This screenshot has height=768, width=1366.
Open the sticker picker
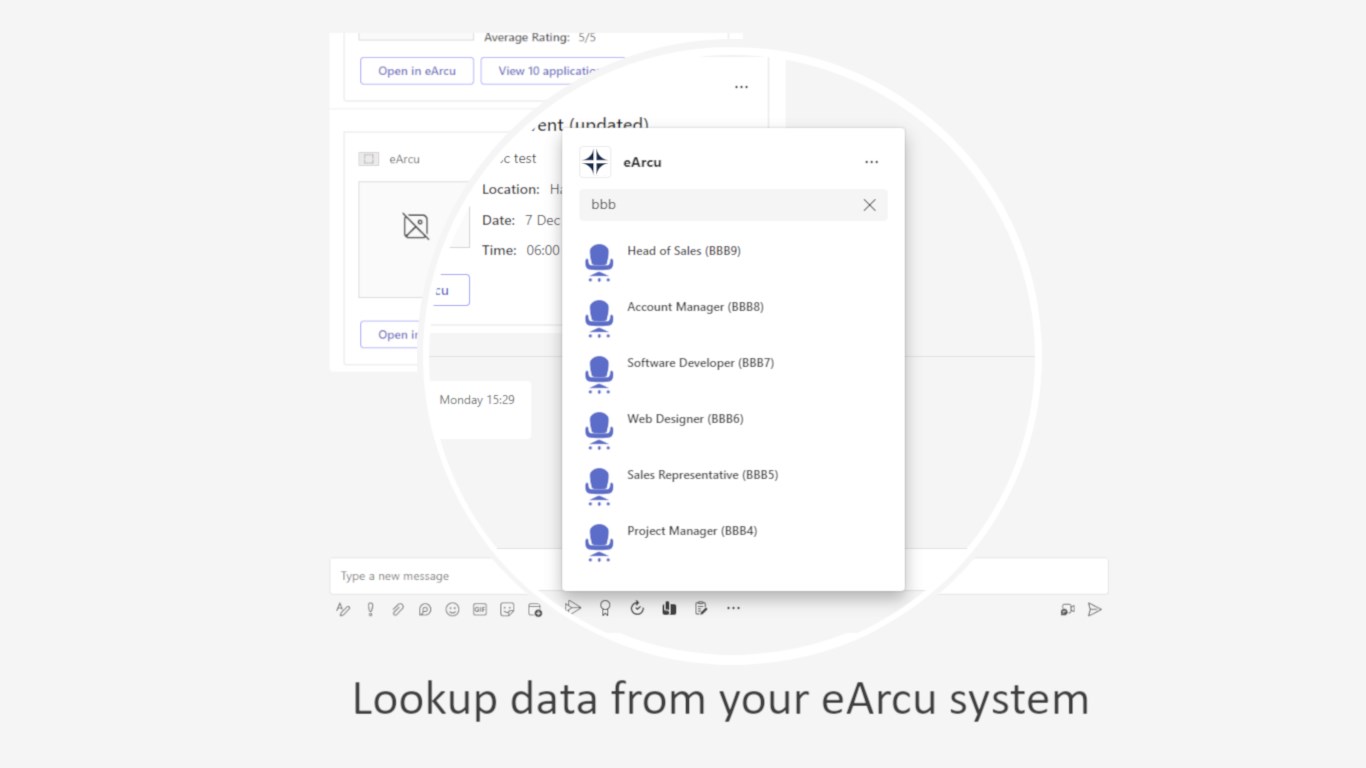(507, 609)
